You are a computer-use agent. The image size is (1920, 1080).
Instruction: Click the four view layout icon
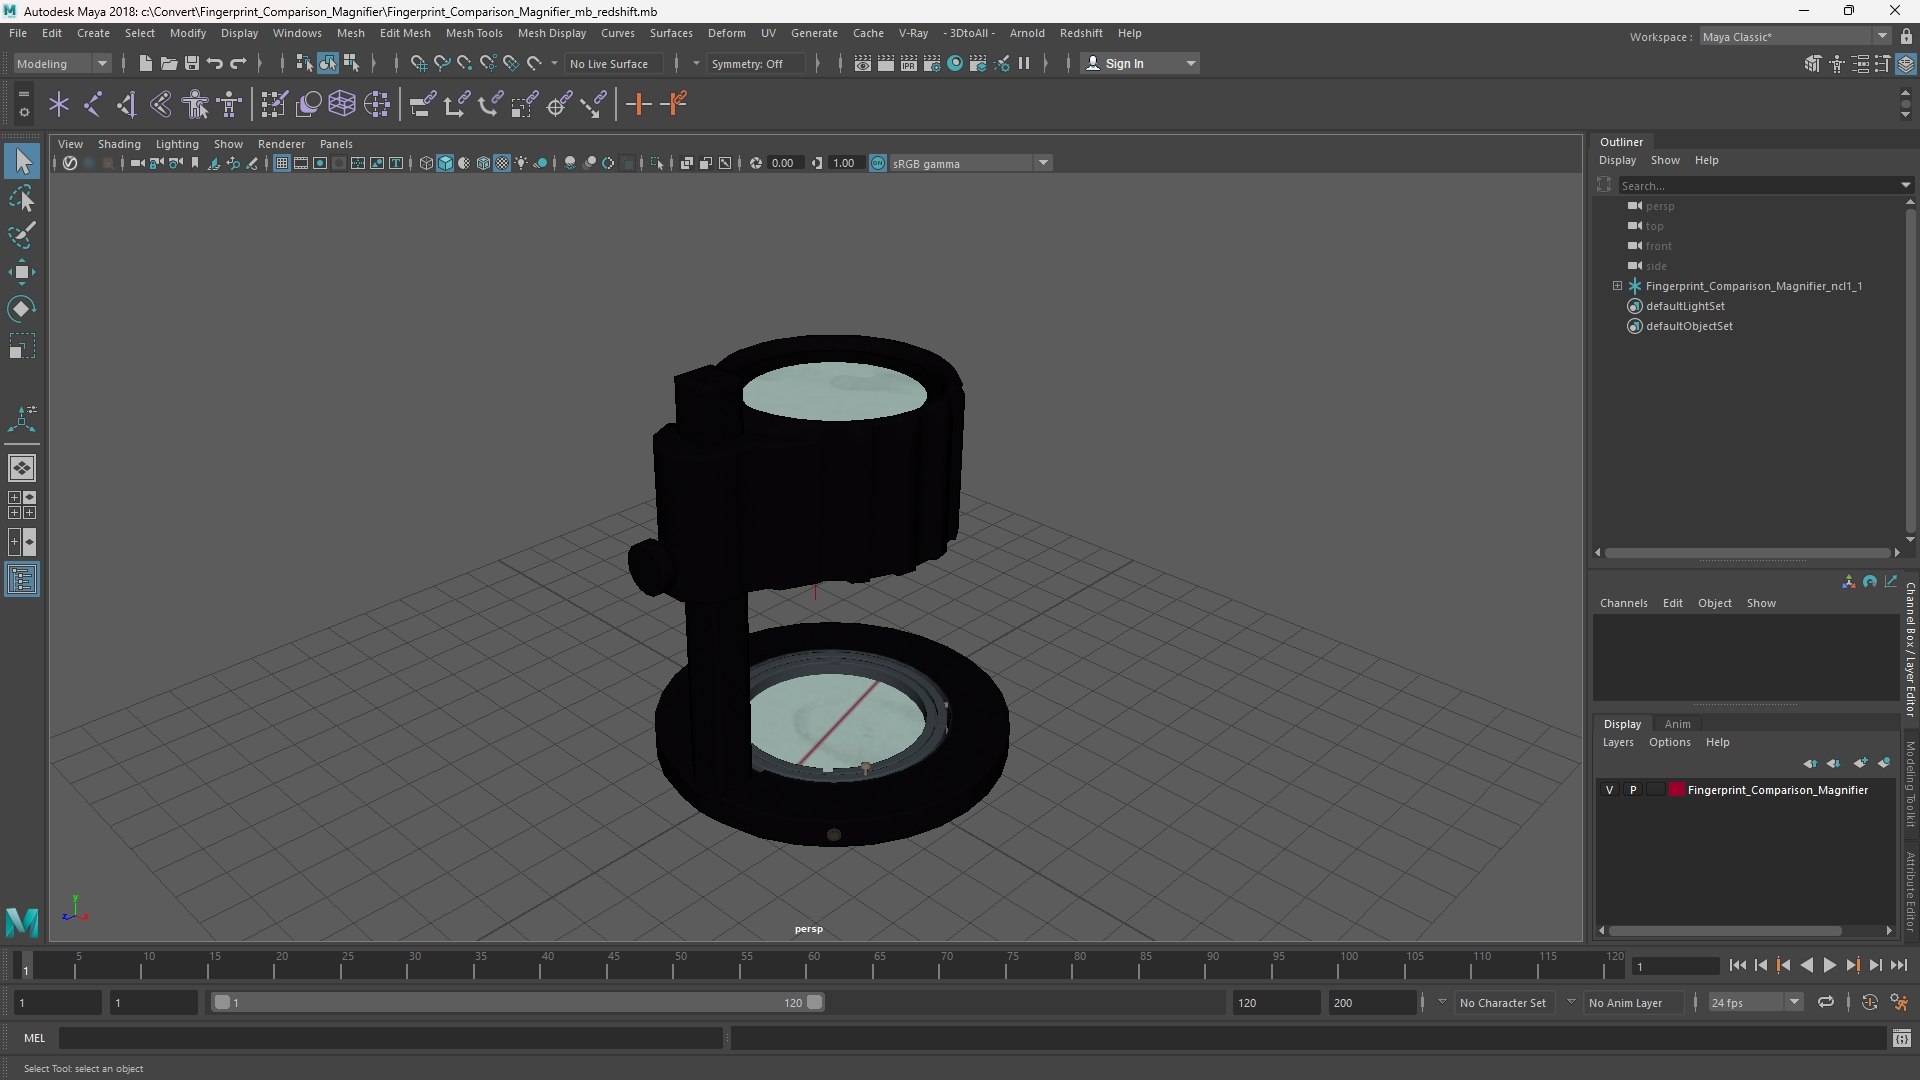tap(22, 505)
